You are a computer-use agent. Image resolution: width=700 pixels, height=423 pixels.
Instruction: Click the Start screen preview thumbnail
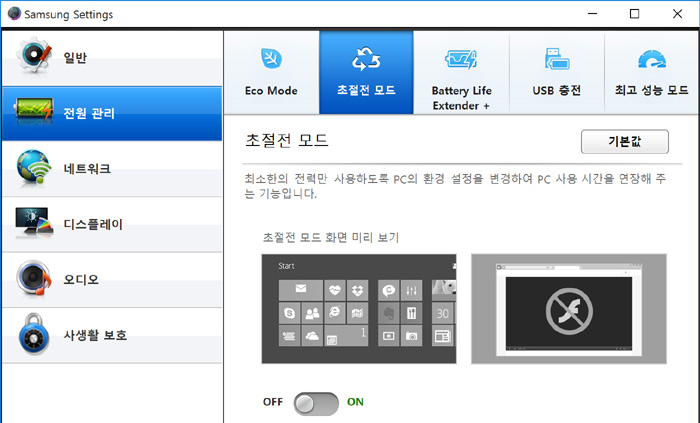359,309
